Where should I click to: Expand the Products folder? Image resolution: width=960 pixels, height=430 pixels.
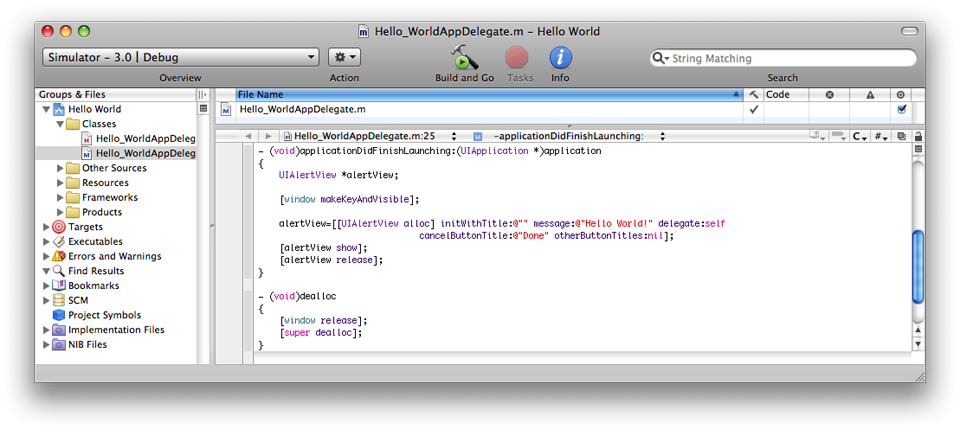pyautogui.click(x=60, y=212)
